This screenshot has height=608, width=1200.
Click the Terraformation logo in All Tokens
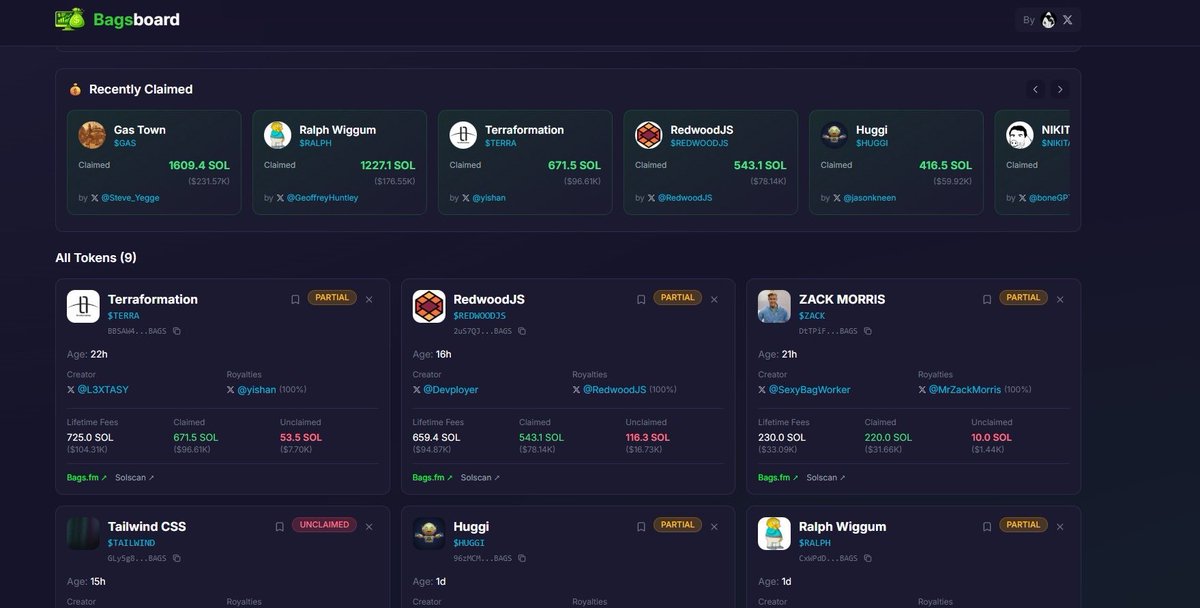coord(83,307)
